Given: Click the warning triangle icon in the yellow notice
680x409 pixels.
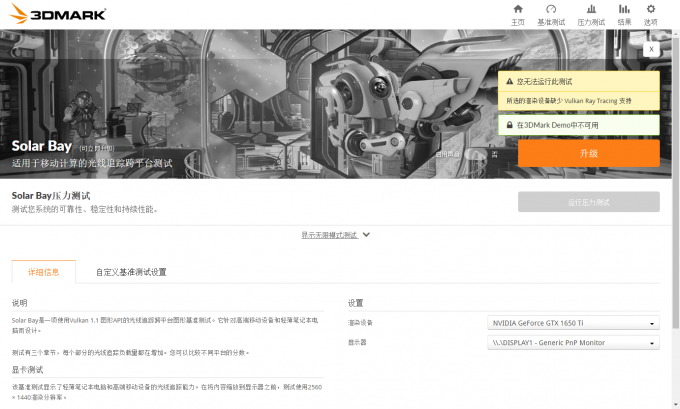Looking at the screenshot, I should tap(510, 81).
